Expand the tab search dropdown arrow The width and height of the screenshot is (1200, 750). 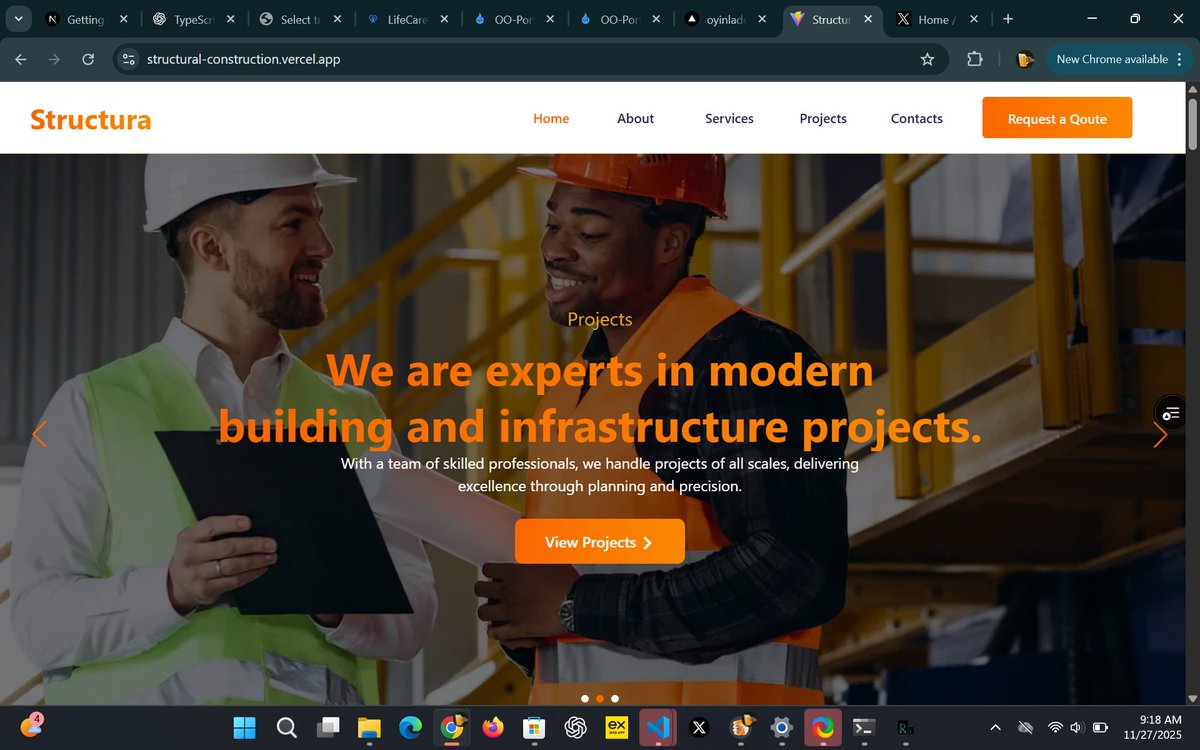click(x=18, y=19)
